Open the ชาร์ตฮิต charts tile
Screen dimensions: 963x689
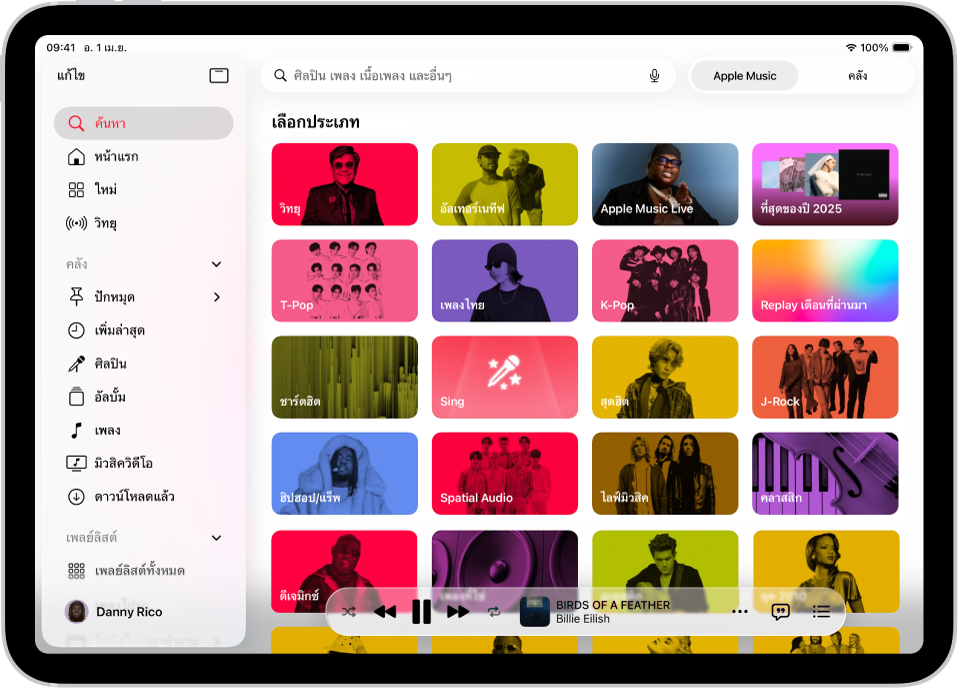pyautogui.click(x=345, y=377)
